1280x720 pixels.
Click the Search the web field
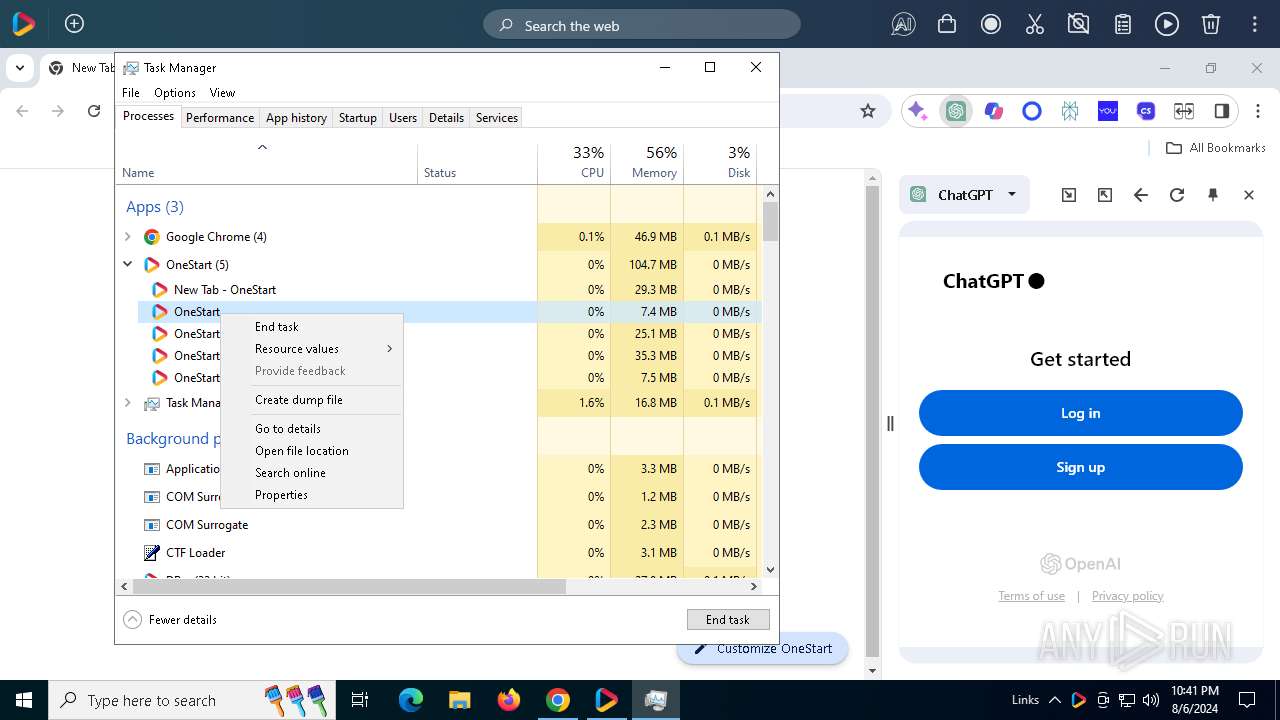coord(642,25)
